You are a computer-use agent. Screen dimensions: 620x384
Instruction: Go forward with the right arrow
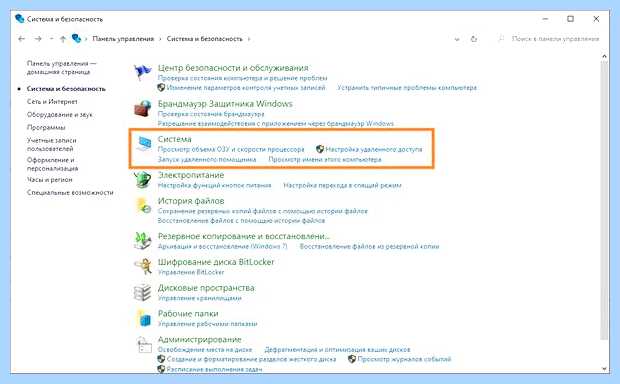pos(38,39)
